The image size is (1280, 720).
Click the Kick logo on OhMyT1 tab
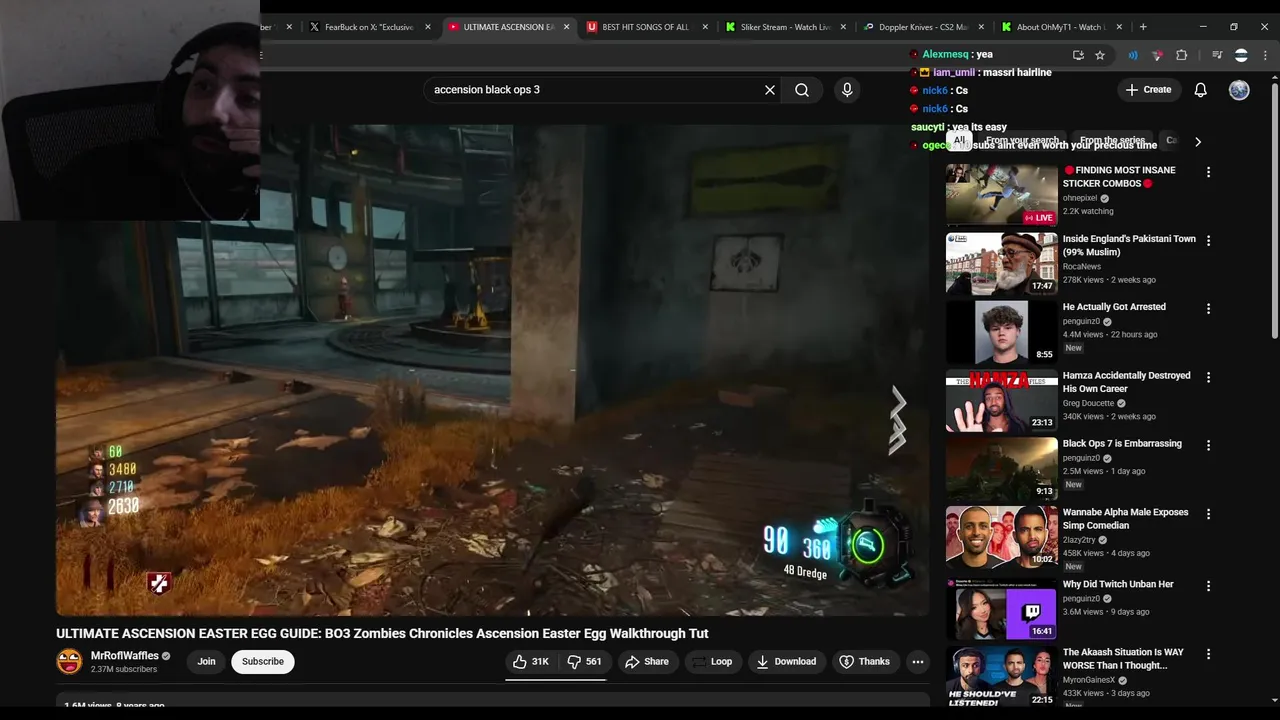[x=1006, y=27]
